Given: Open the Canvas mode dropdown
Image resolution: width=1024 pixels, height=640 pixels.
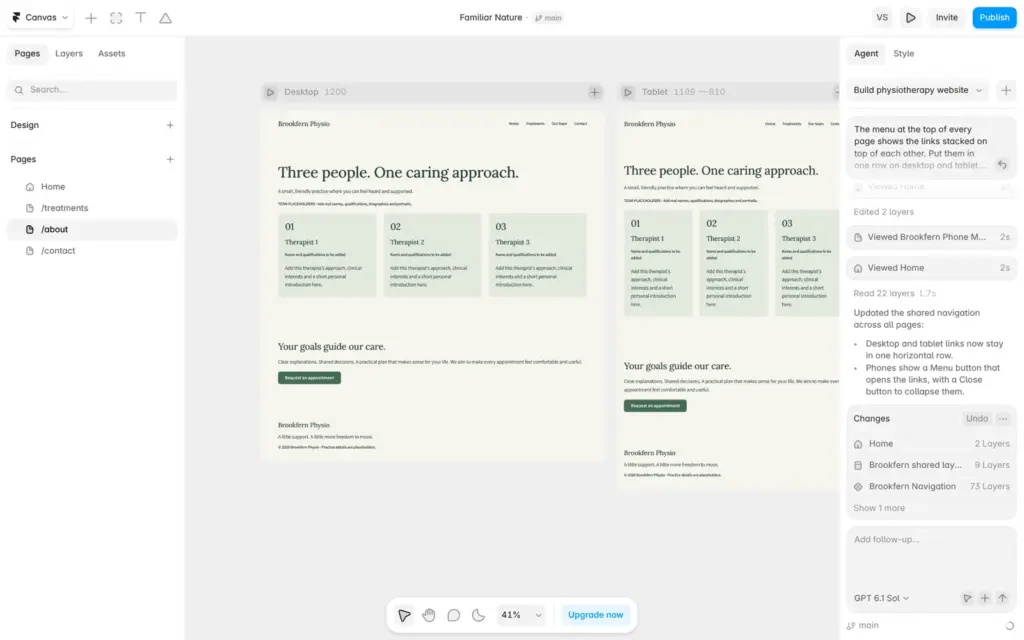Looking at the screenshot, I should point(40,18).
